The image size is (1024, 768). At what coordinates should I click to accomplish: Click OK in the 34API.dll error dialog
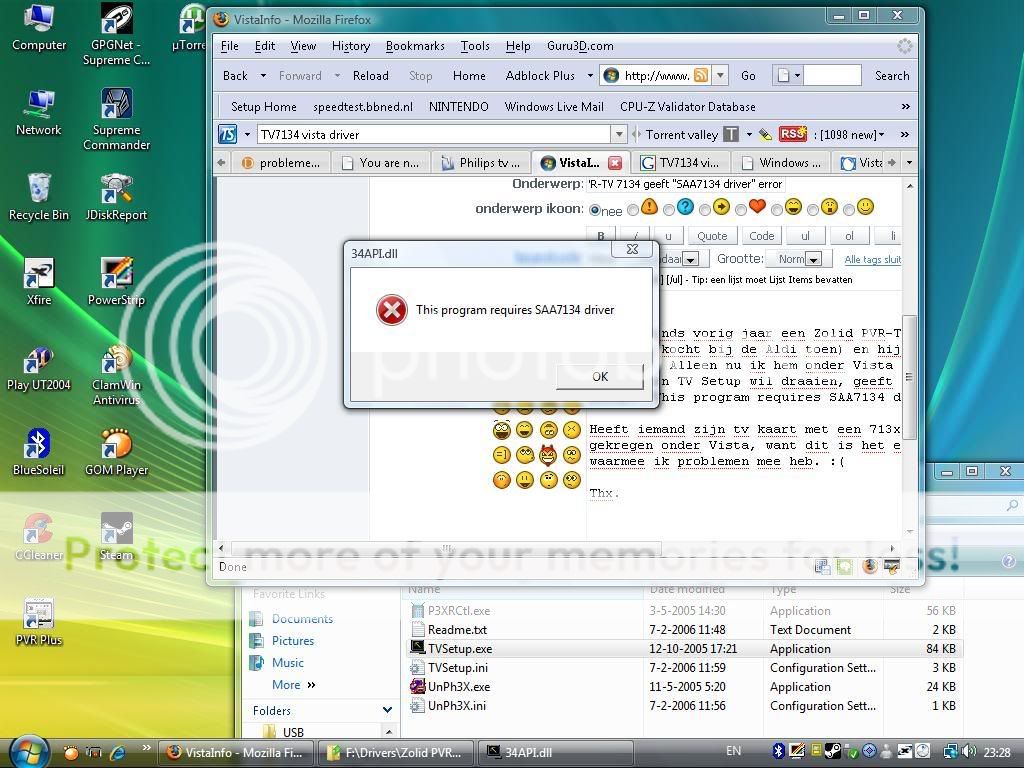[x=599, y=376]
